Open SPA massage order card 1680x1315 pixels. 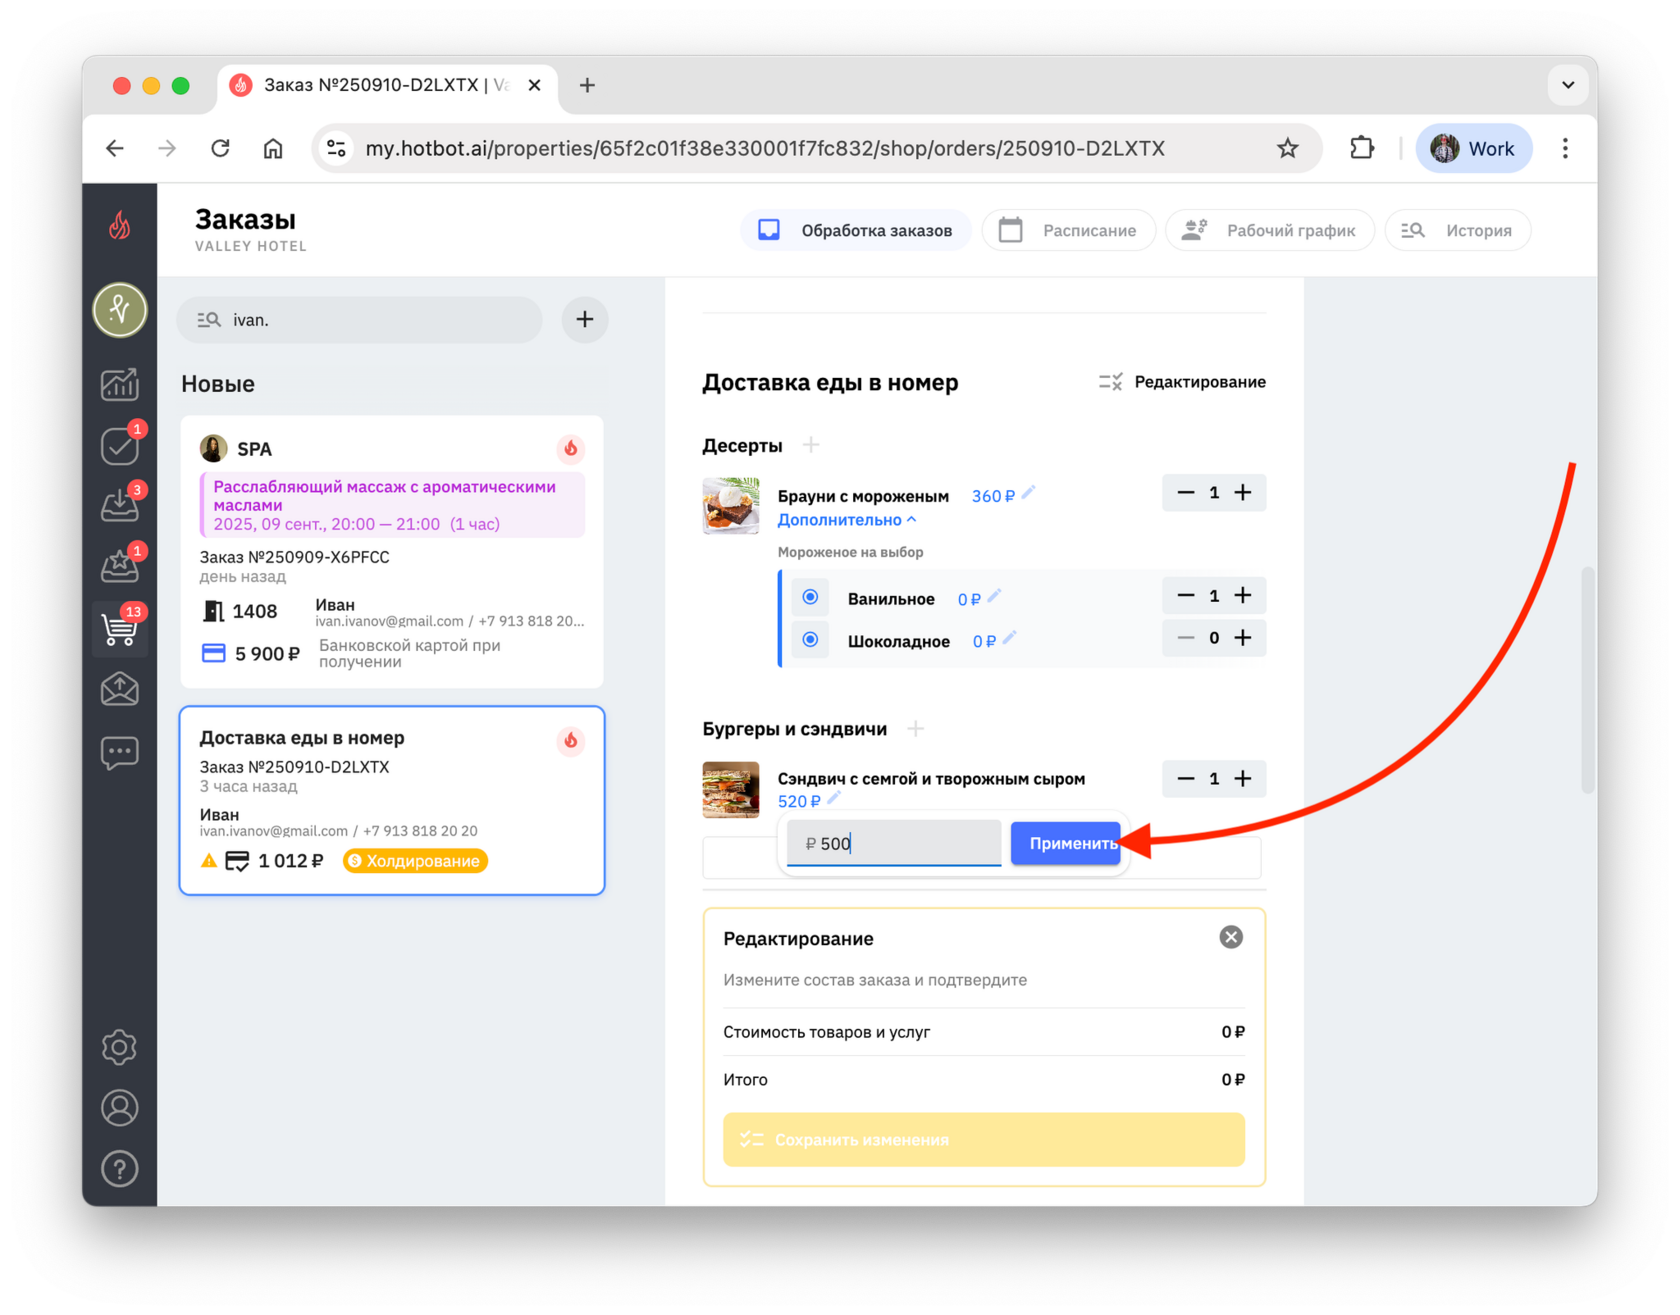[392, 551]
